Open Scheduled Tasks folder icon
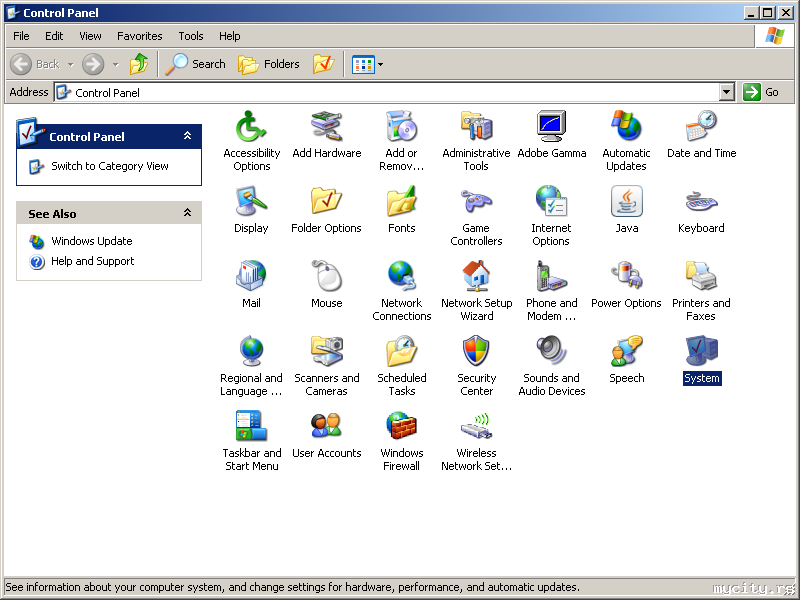 pyautogui.click(x=401, y=352)
